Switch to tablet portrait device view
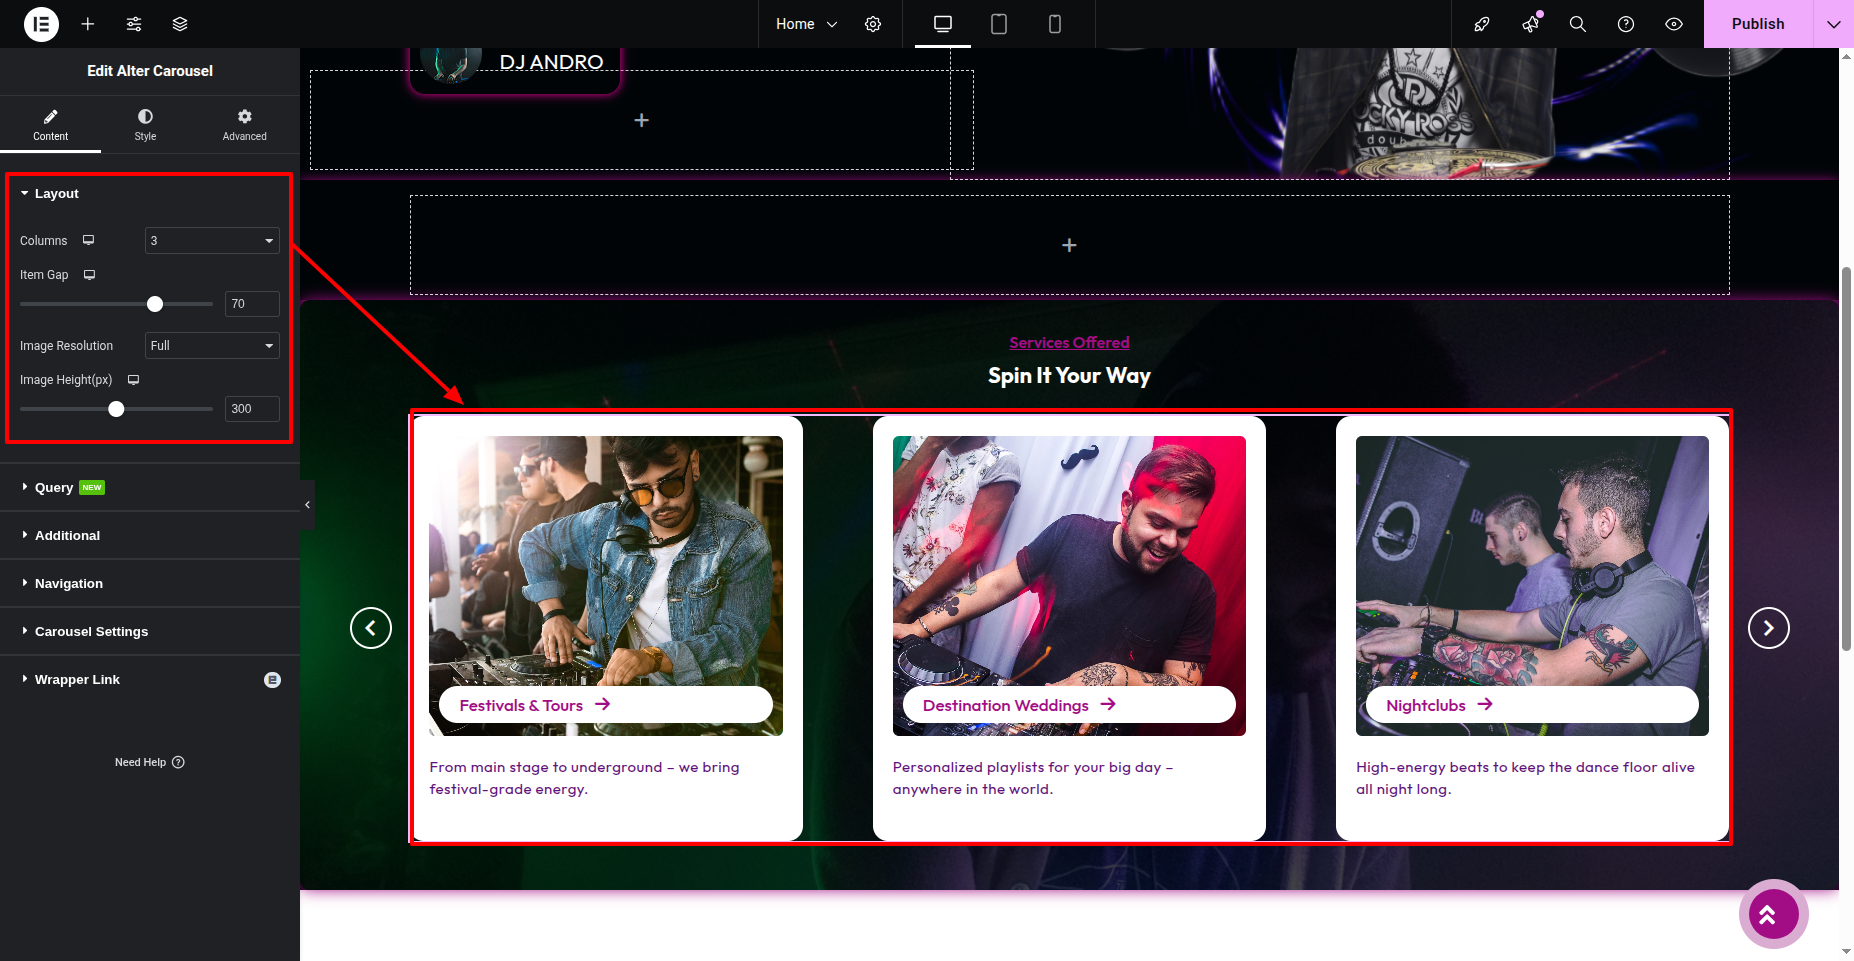 [x=998, y=24]
